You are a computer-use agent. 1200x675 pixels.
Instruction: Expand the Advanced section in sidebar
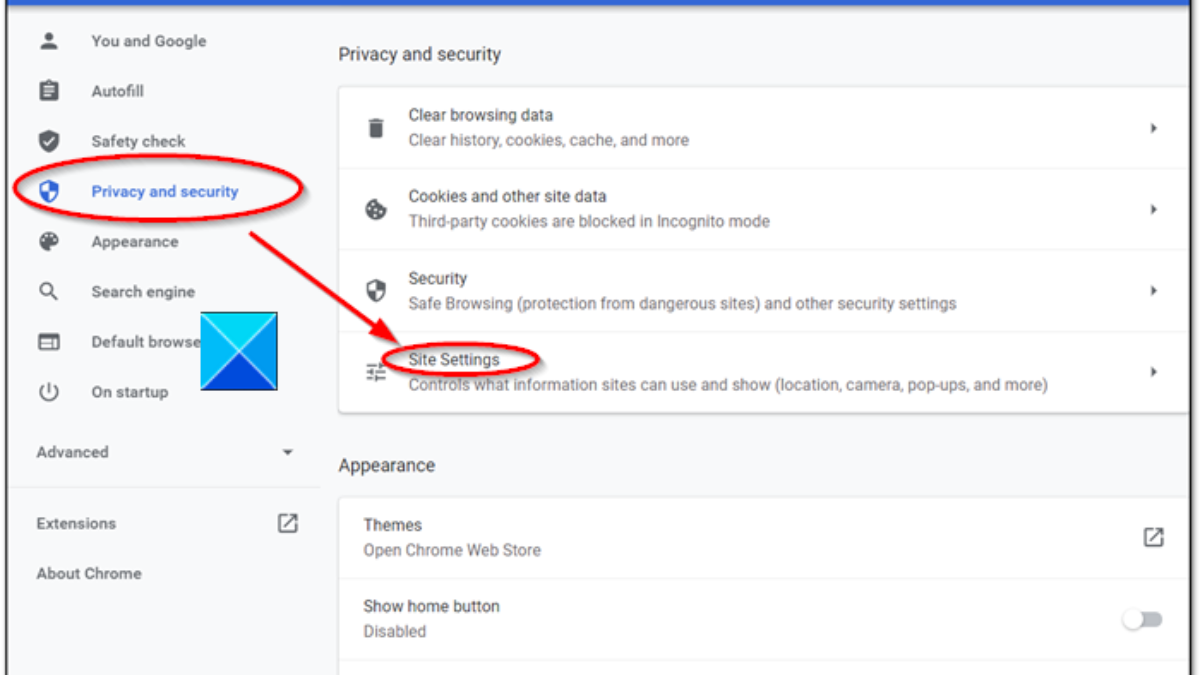click(x=287, y=452)
